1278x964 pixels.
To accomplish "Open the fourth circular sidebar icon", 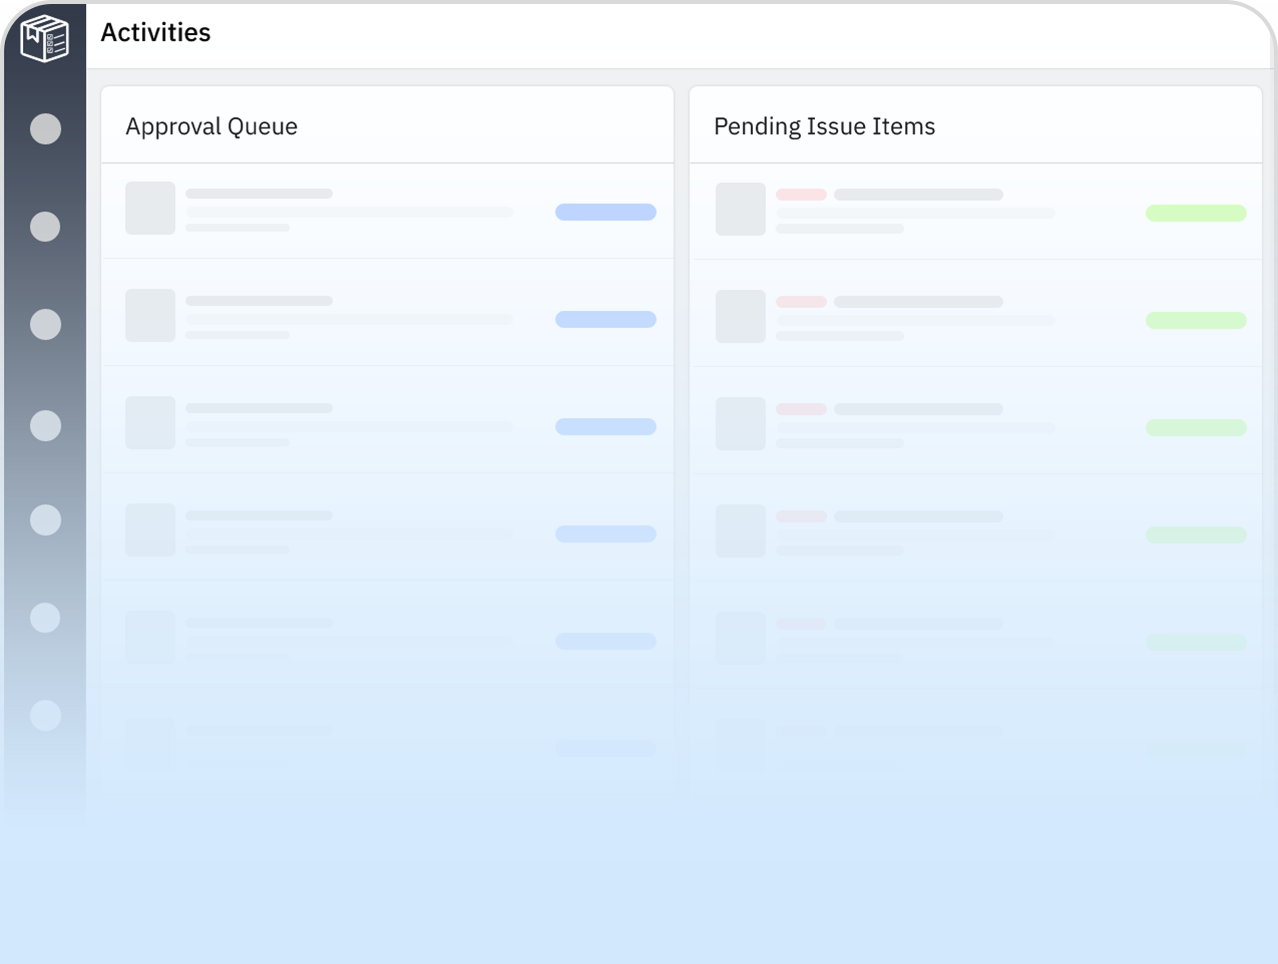I will click(x=45, y=426).
